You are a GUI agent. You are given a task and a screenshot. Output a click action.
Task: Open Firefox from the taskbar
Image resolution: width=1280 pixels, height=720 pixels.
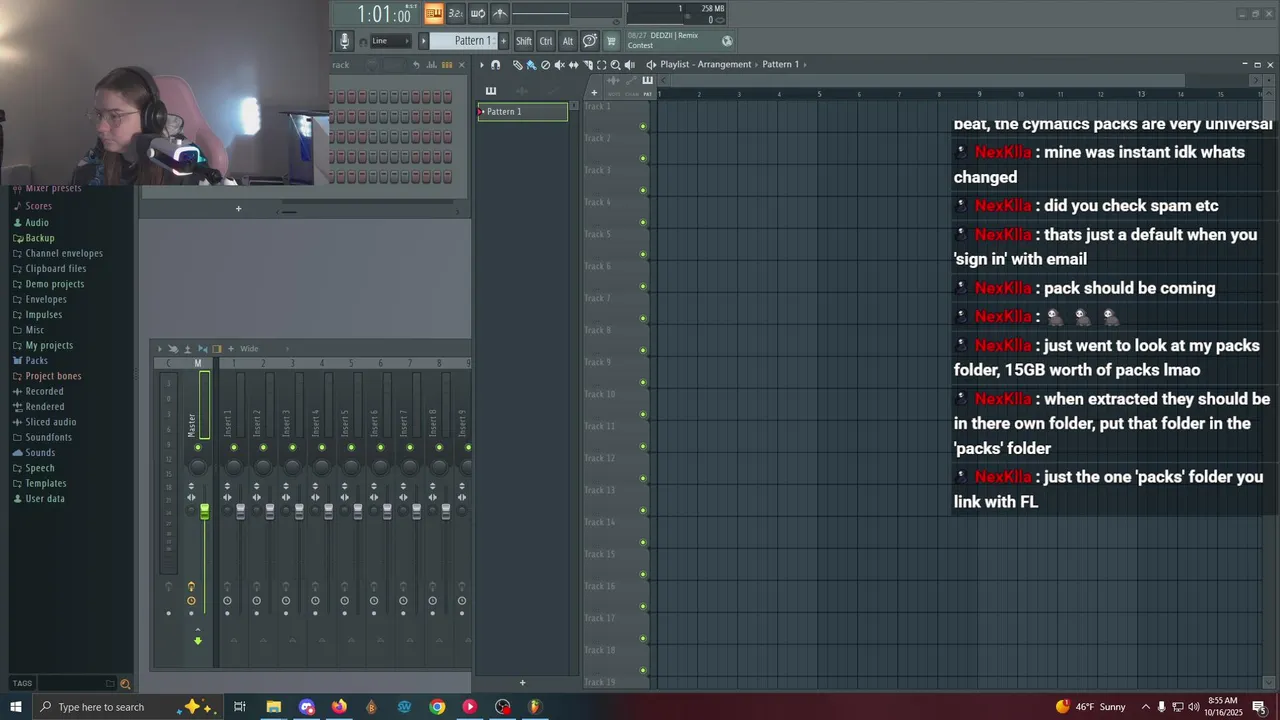point(339,707)
